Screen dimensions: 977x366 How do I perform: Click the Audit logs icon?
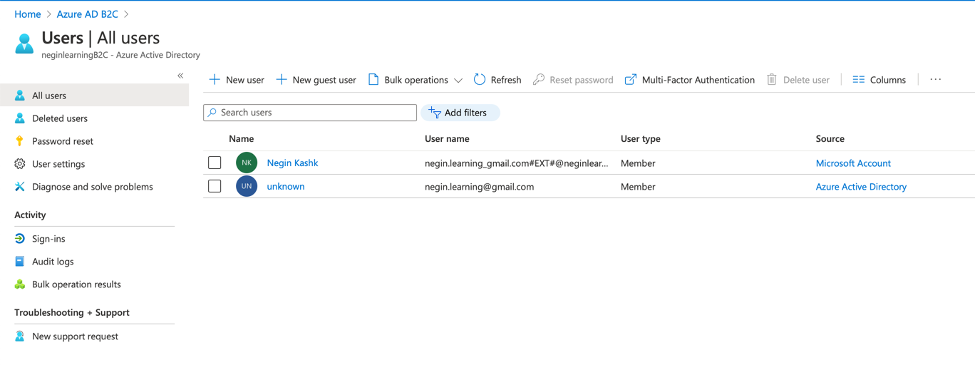tap(20, 262)
